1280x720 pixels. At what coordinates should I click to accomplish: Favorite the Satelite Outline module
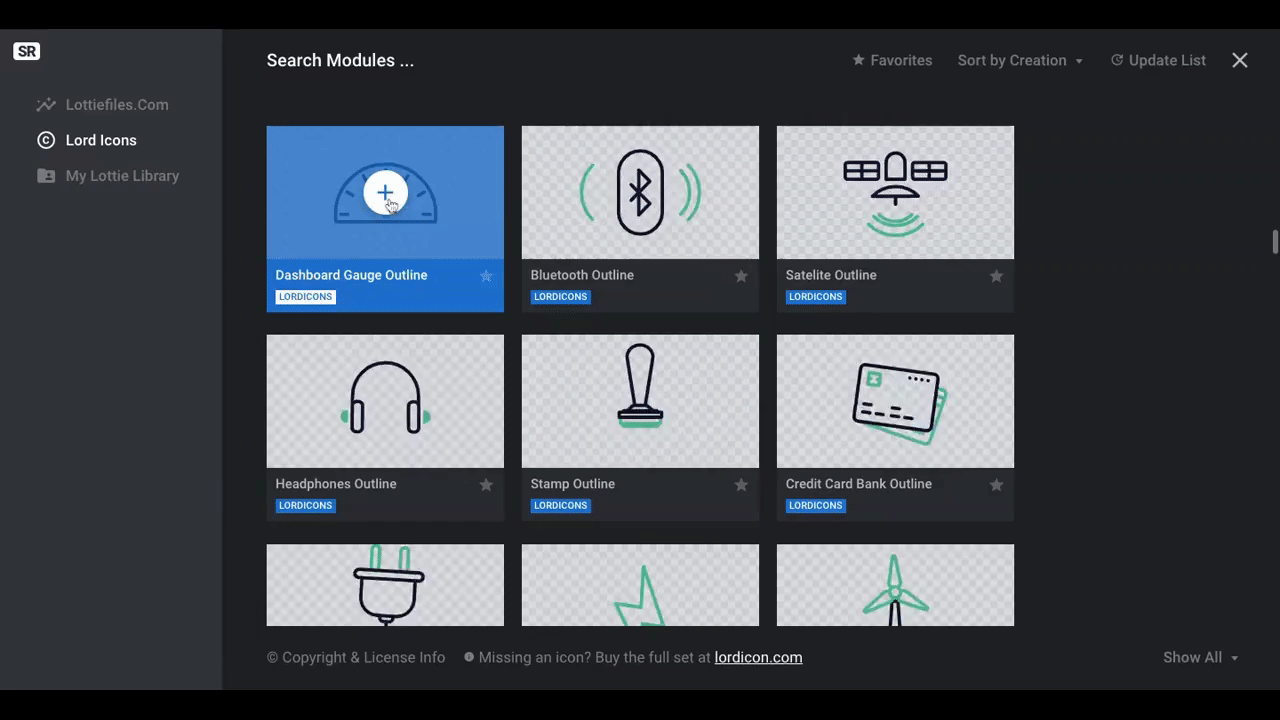[996, 276]
